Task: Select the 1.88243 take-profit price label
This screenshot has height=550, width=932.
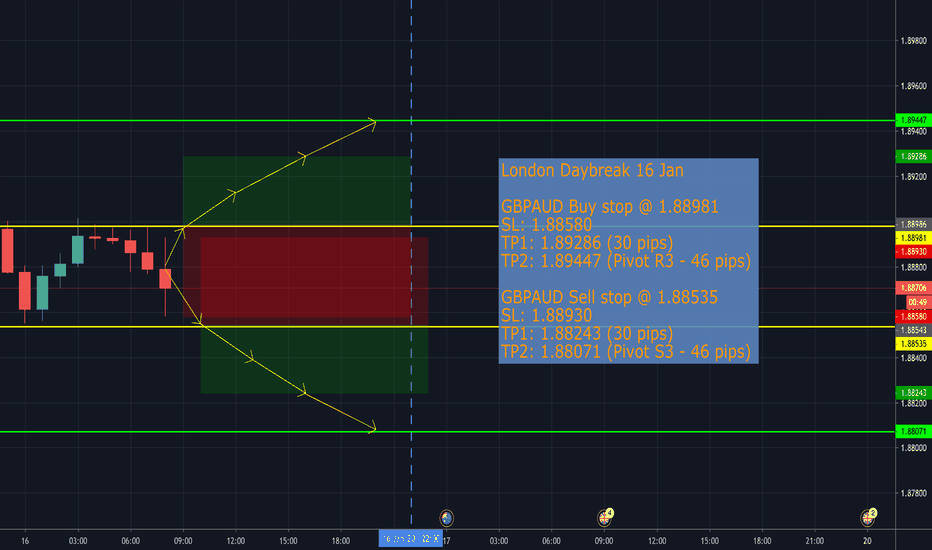Action: point(913,393)
